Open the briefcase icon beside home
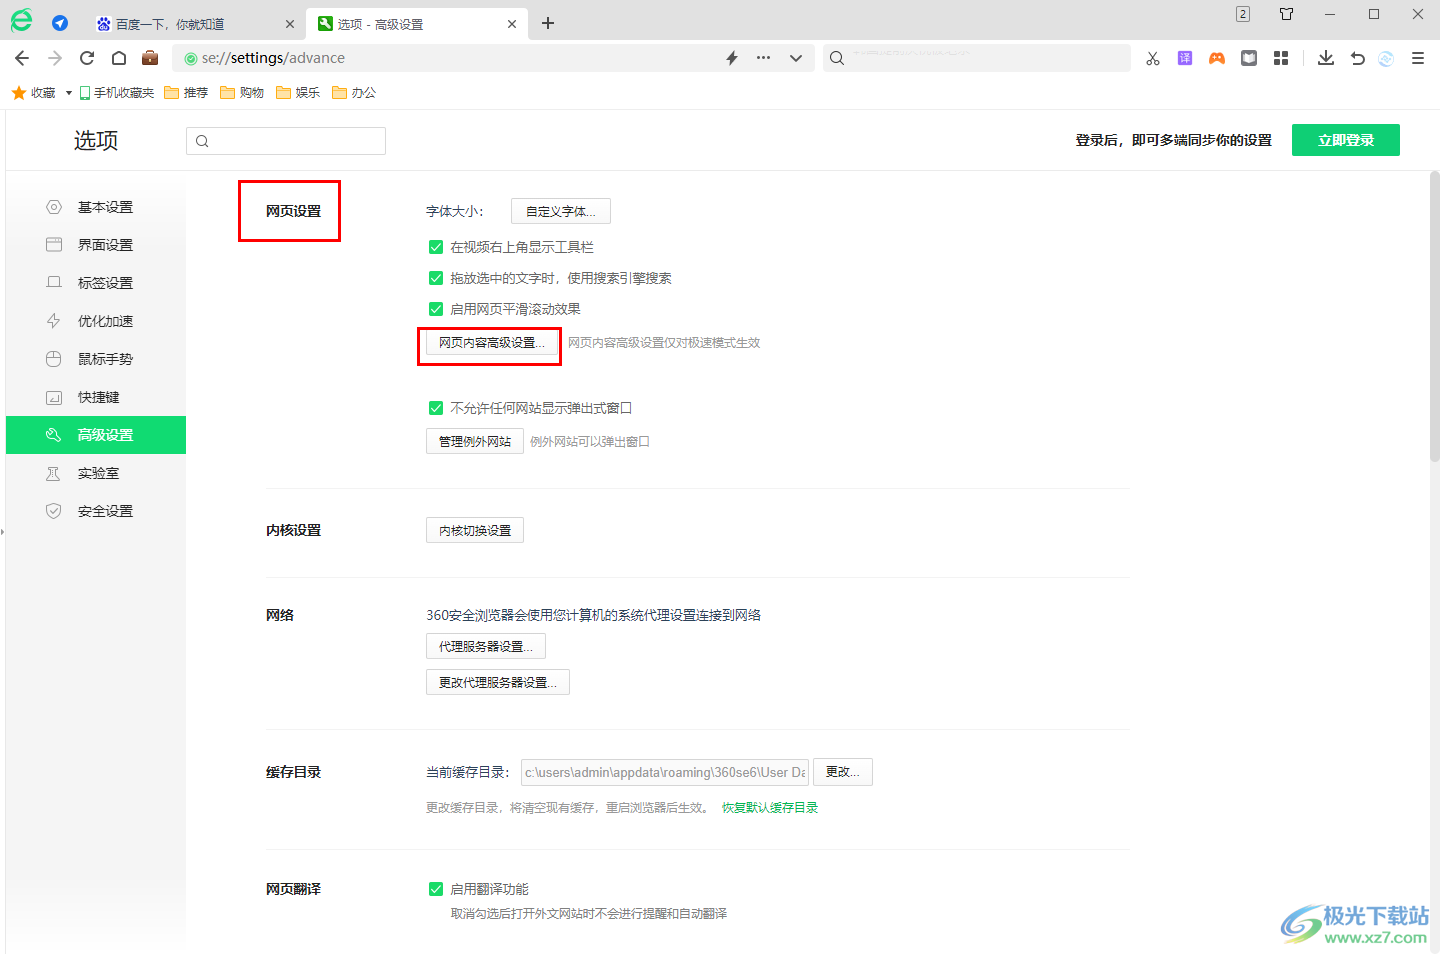The image size is (1440, 954). coord(150,58)
